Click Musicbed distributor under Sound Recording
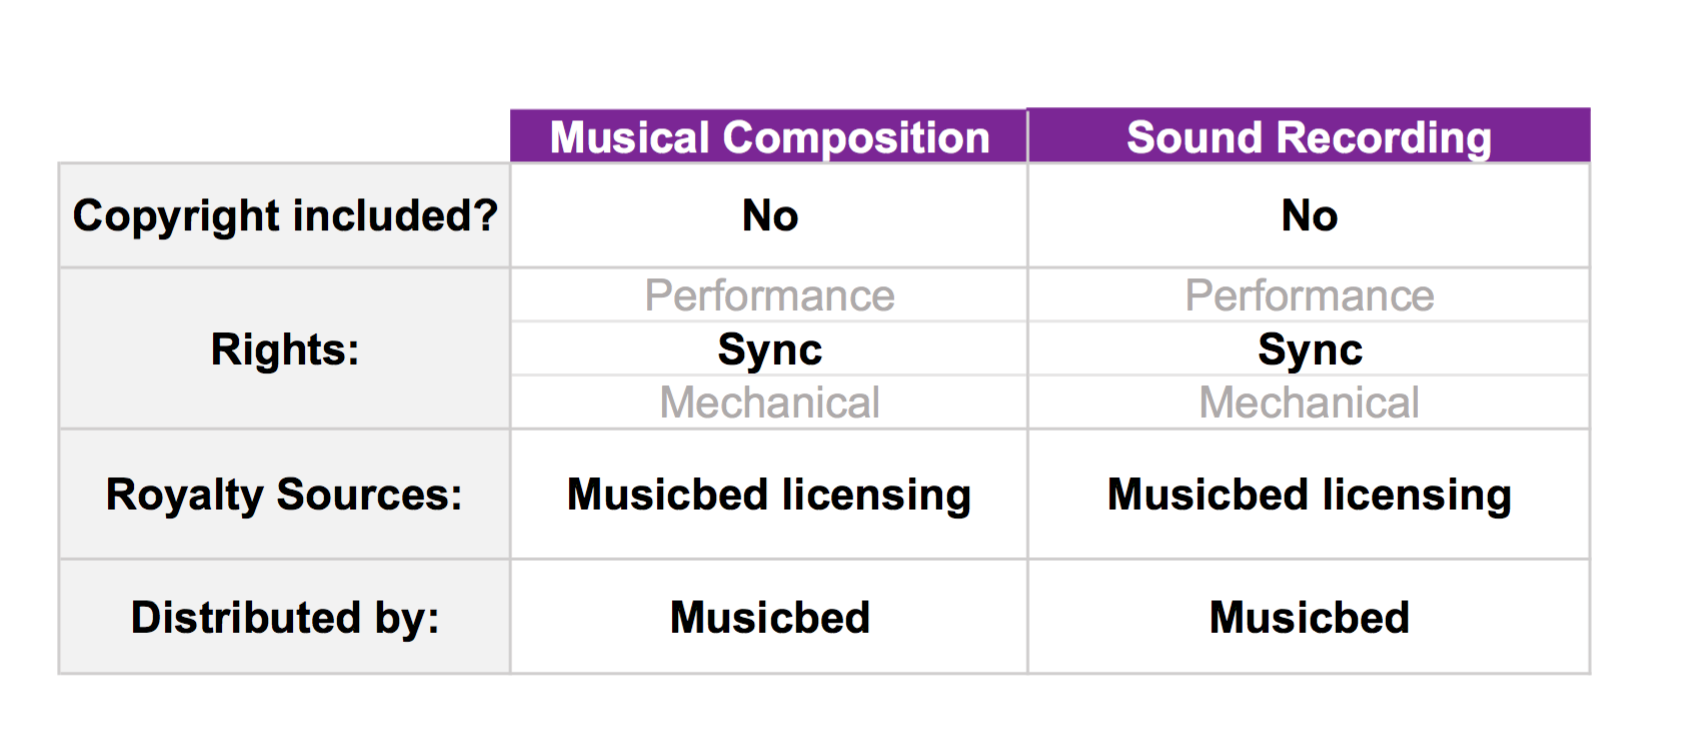Screen dimensions: 1682x734 tap(1309, 617)
